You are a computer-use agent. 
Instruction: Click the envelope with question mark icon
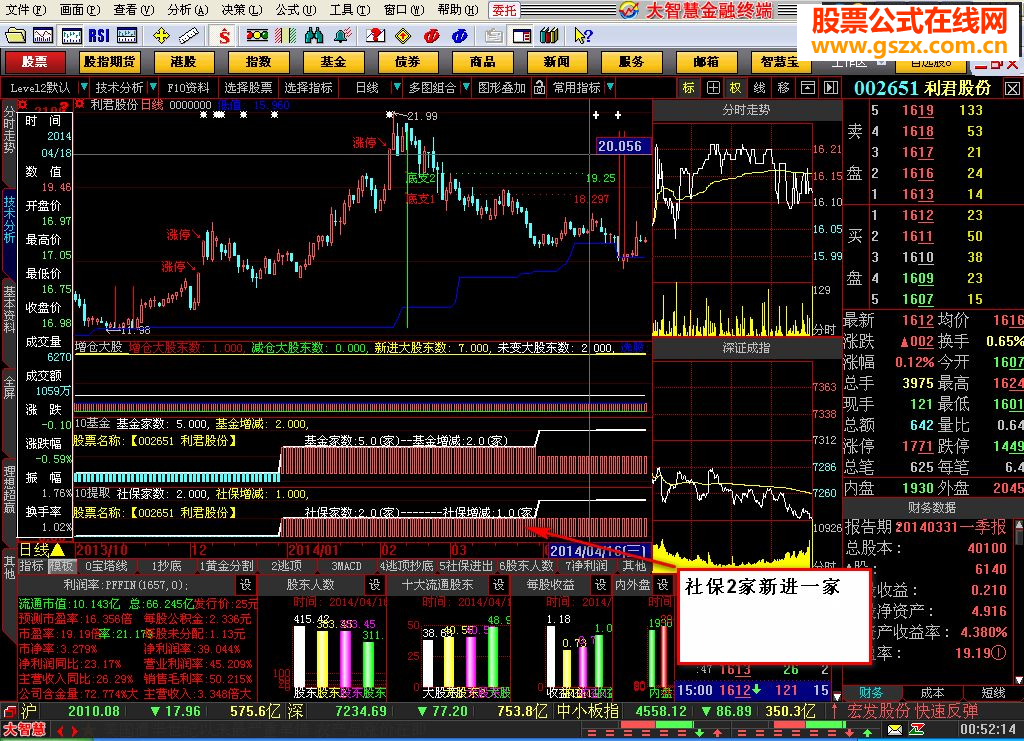coord(374,35)
